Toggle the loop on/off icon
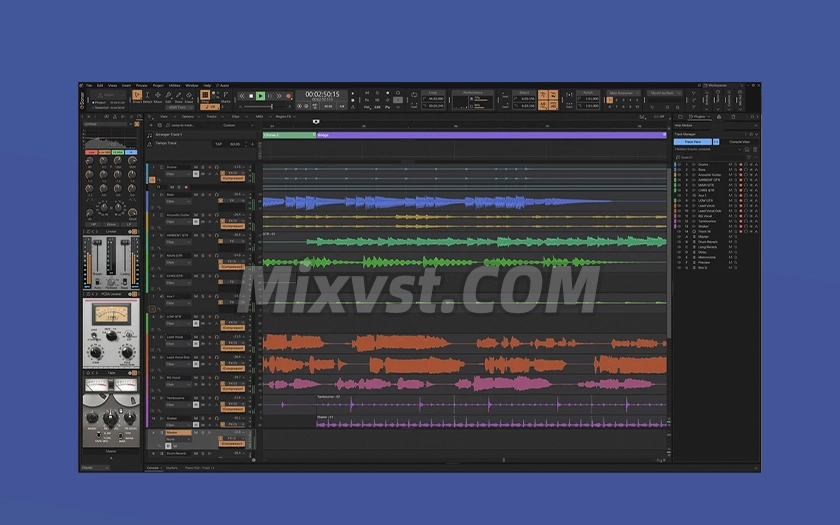This screenshot has height=525, width=840. [x=414, y=95]
